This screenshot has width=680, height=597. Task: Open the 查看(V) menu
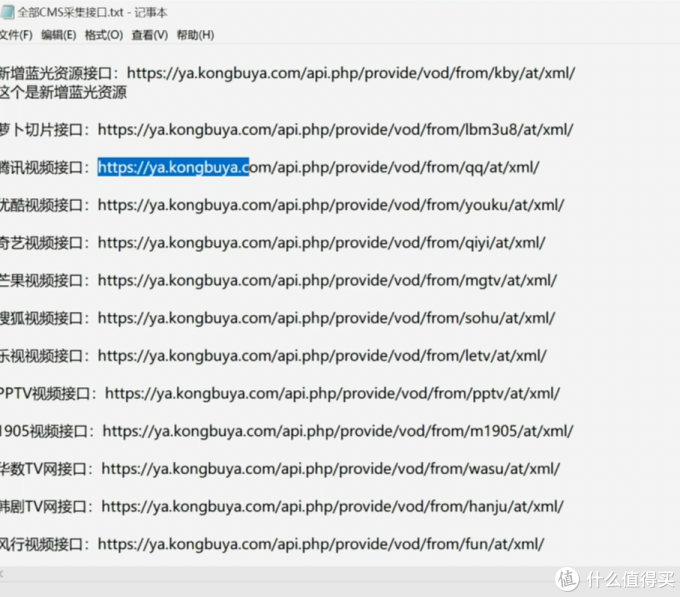(x=150, y=35)
